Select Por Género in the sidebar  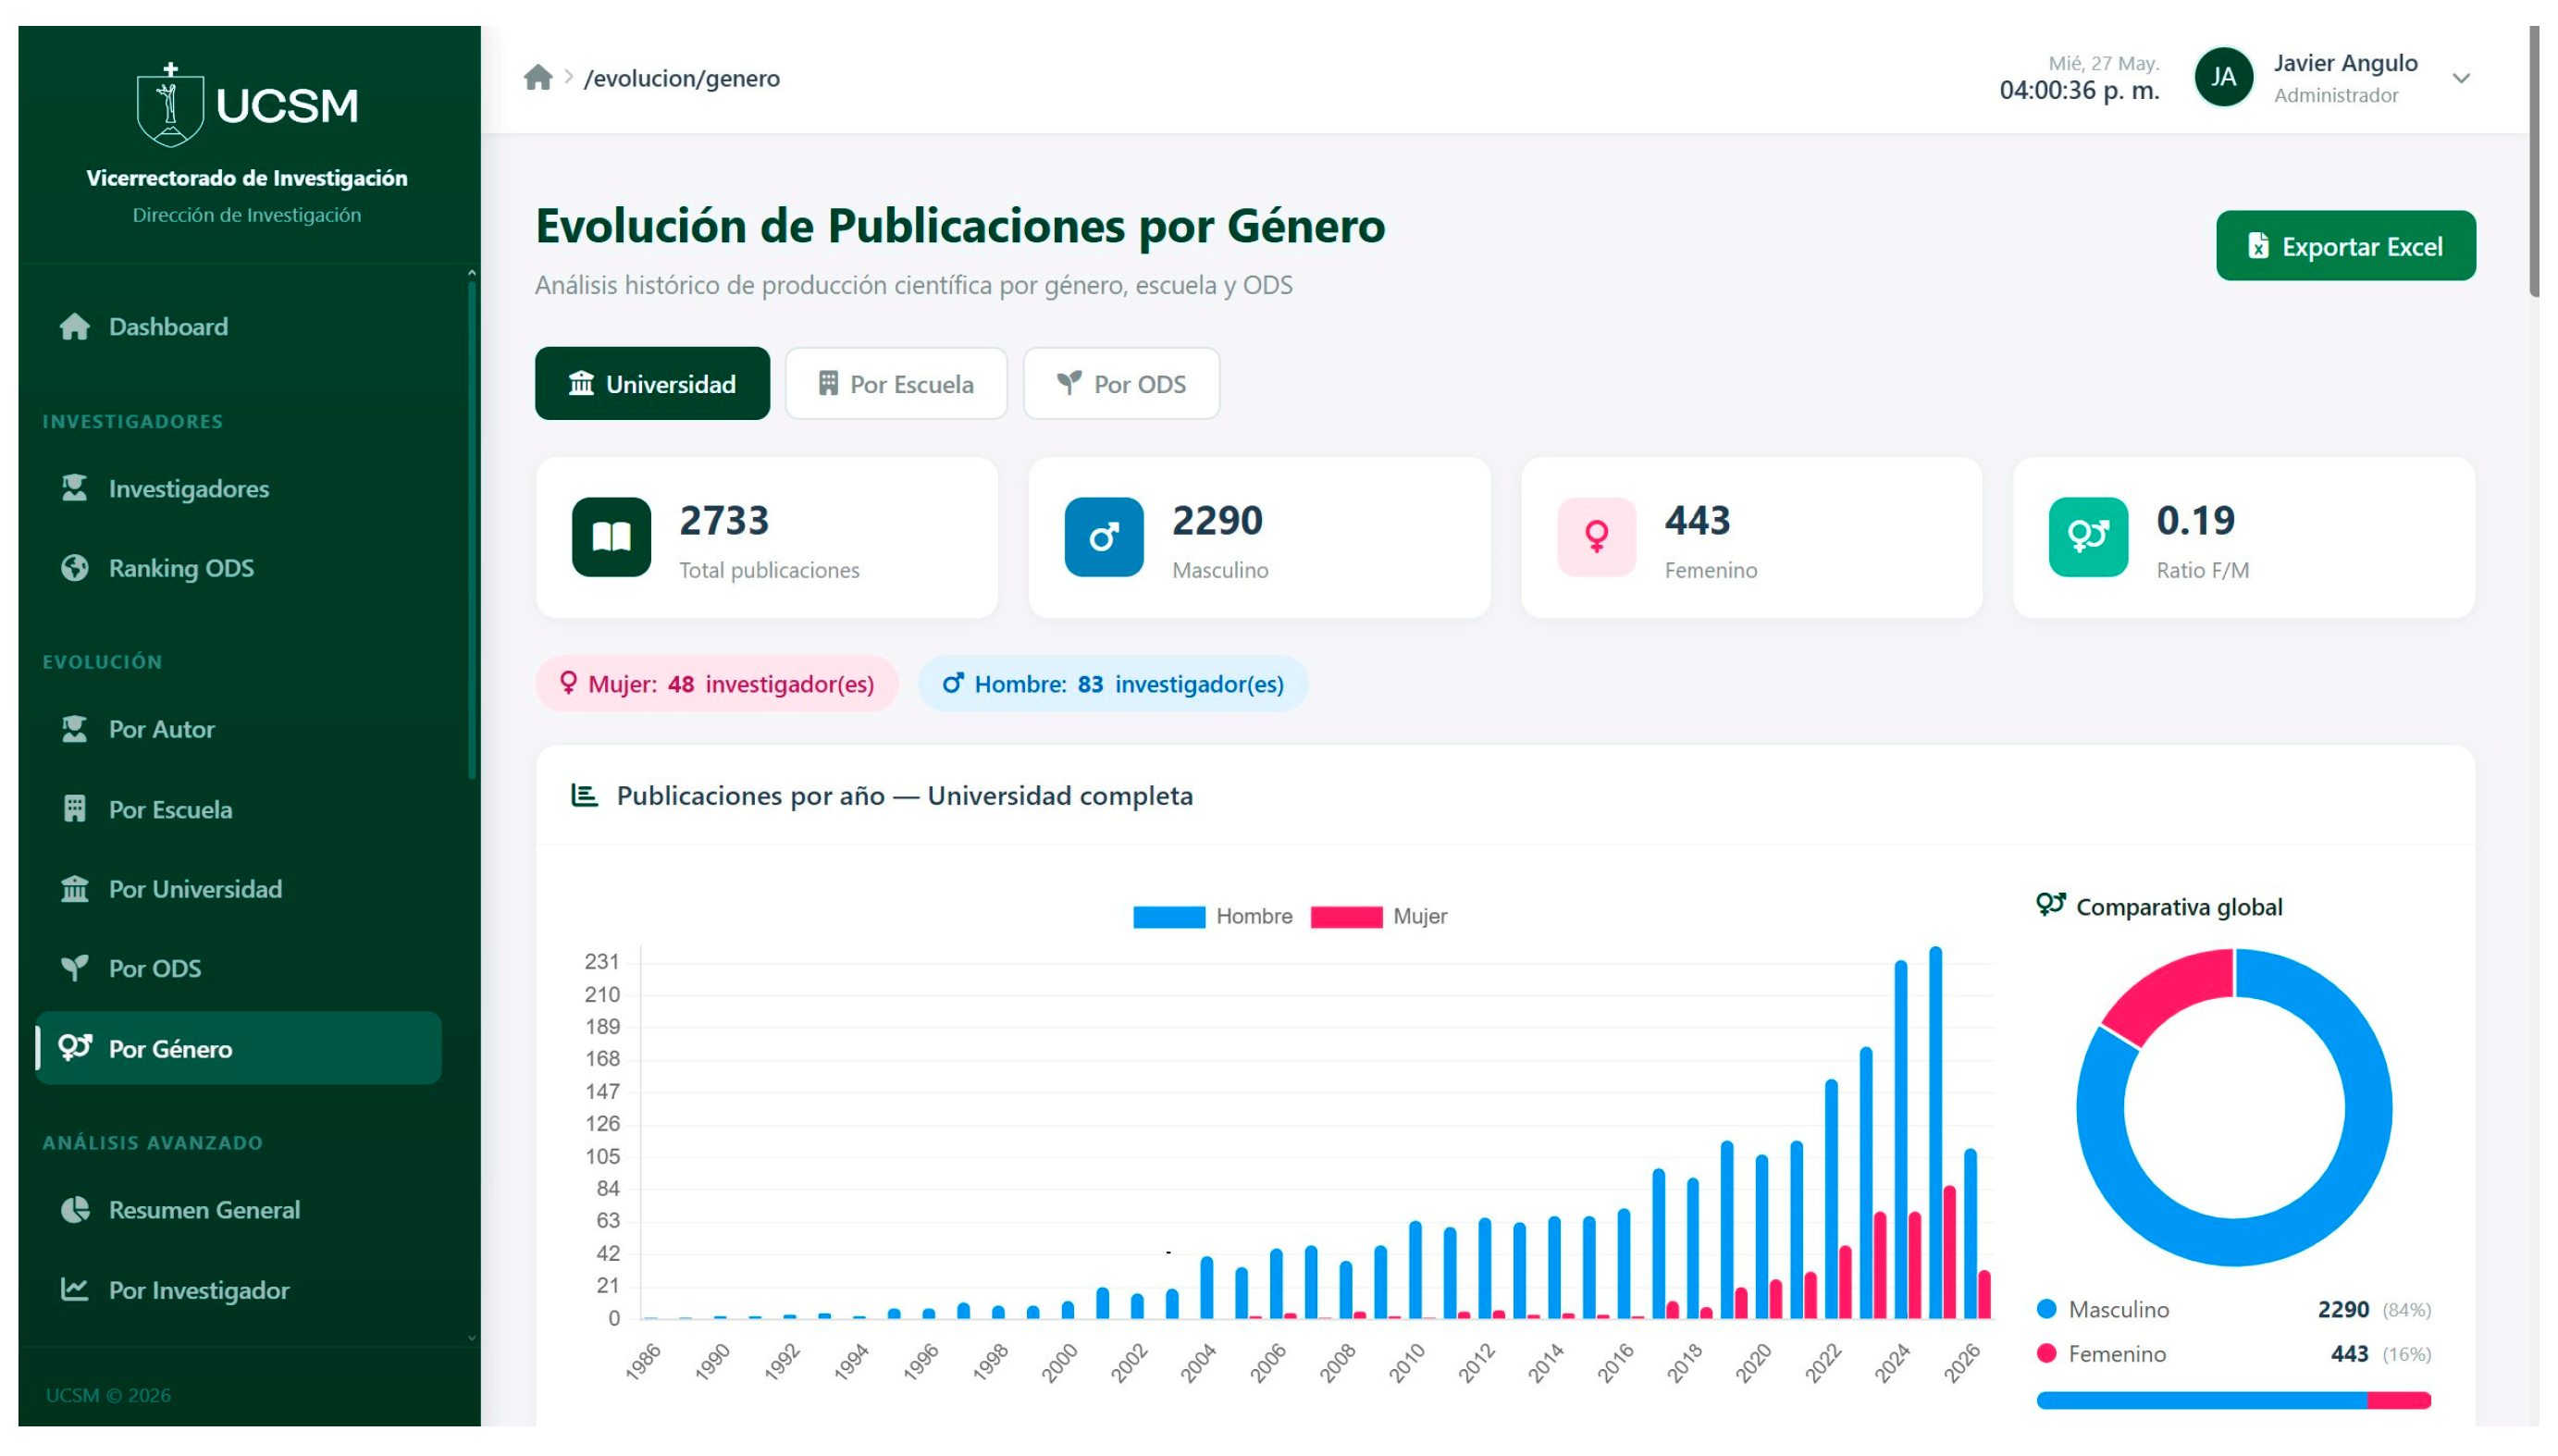point(238,1048)
